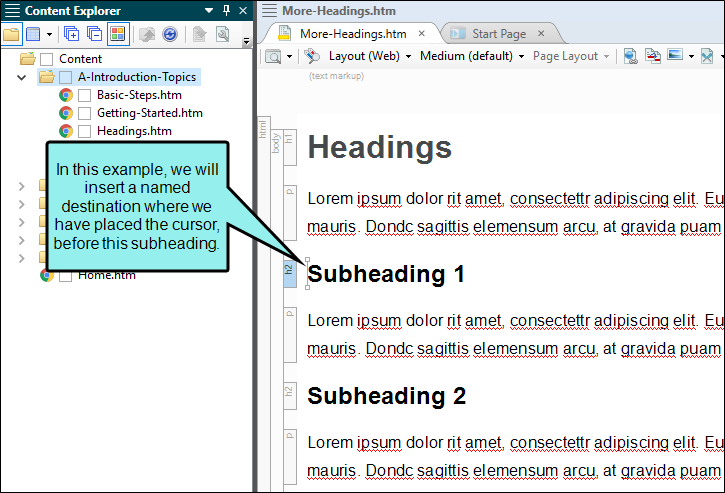Click the insert image icon in editor toolbar
The image size is (725, 493).
tap(675, 56)
